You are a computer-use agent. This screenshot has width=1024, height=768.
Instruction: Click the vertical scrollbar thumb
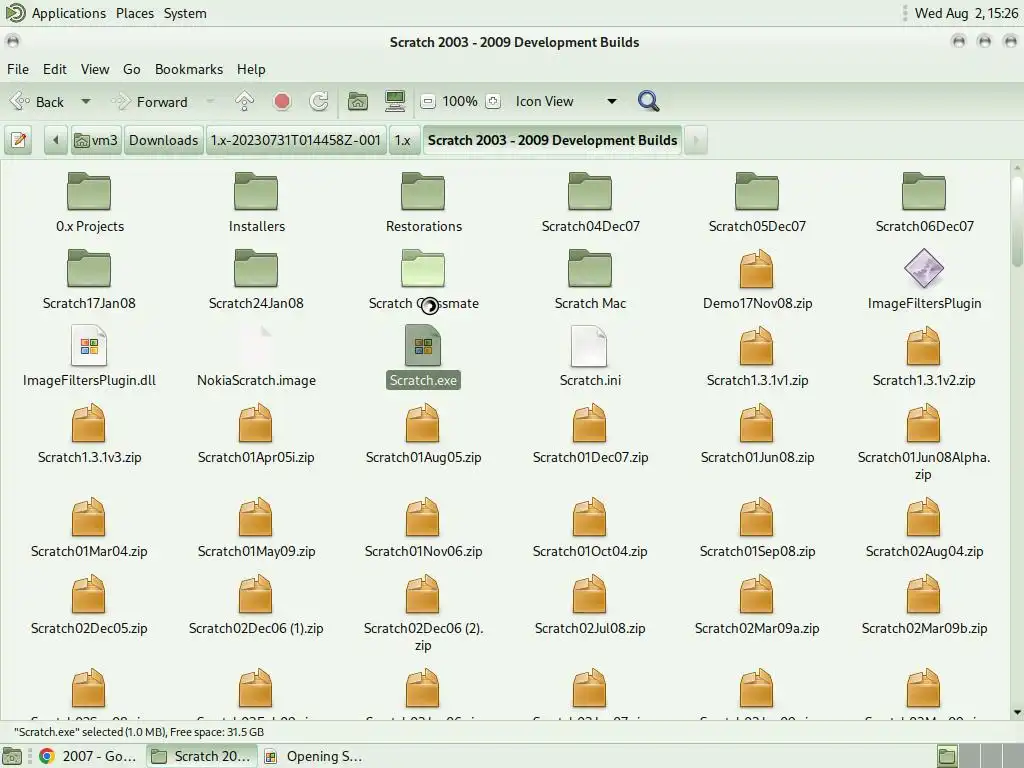pyautogui.click(x=1017, y=220)
